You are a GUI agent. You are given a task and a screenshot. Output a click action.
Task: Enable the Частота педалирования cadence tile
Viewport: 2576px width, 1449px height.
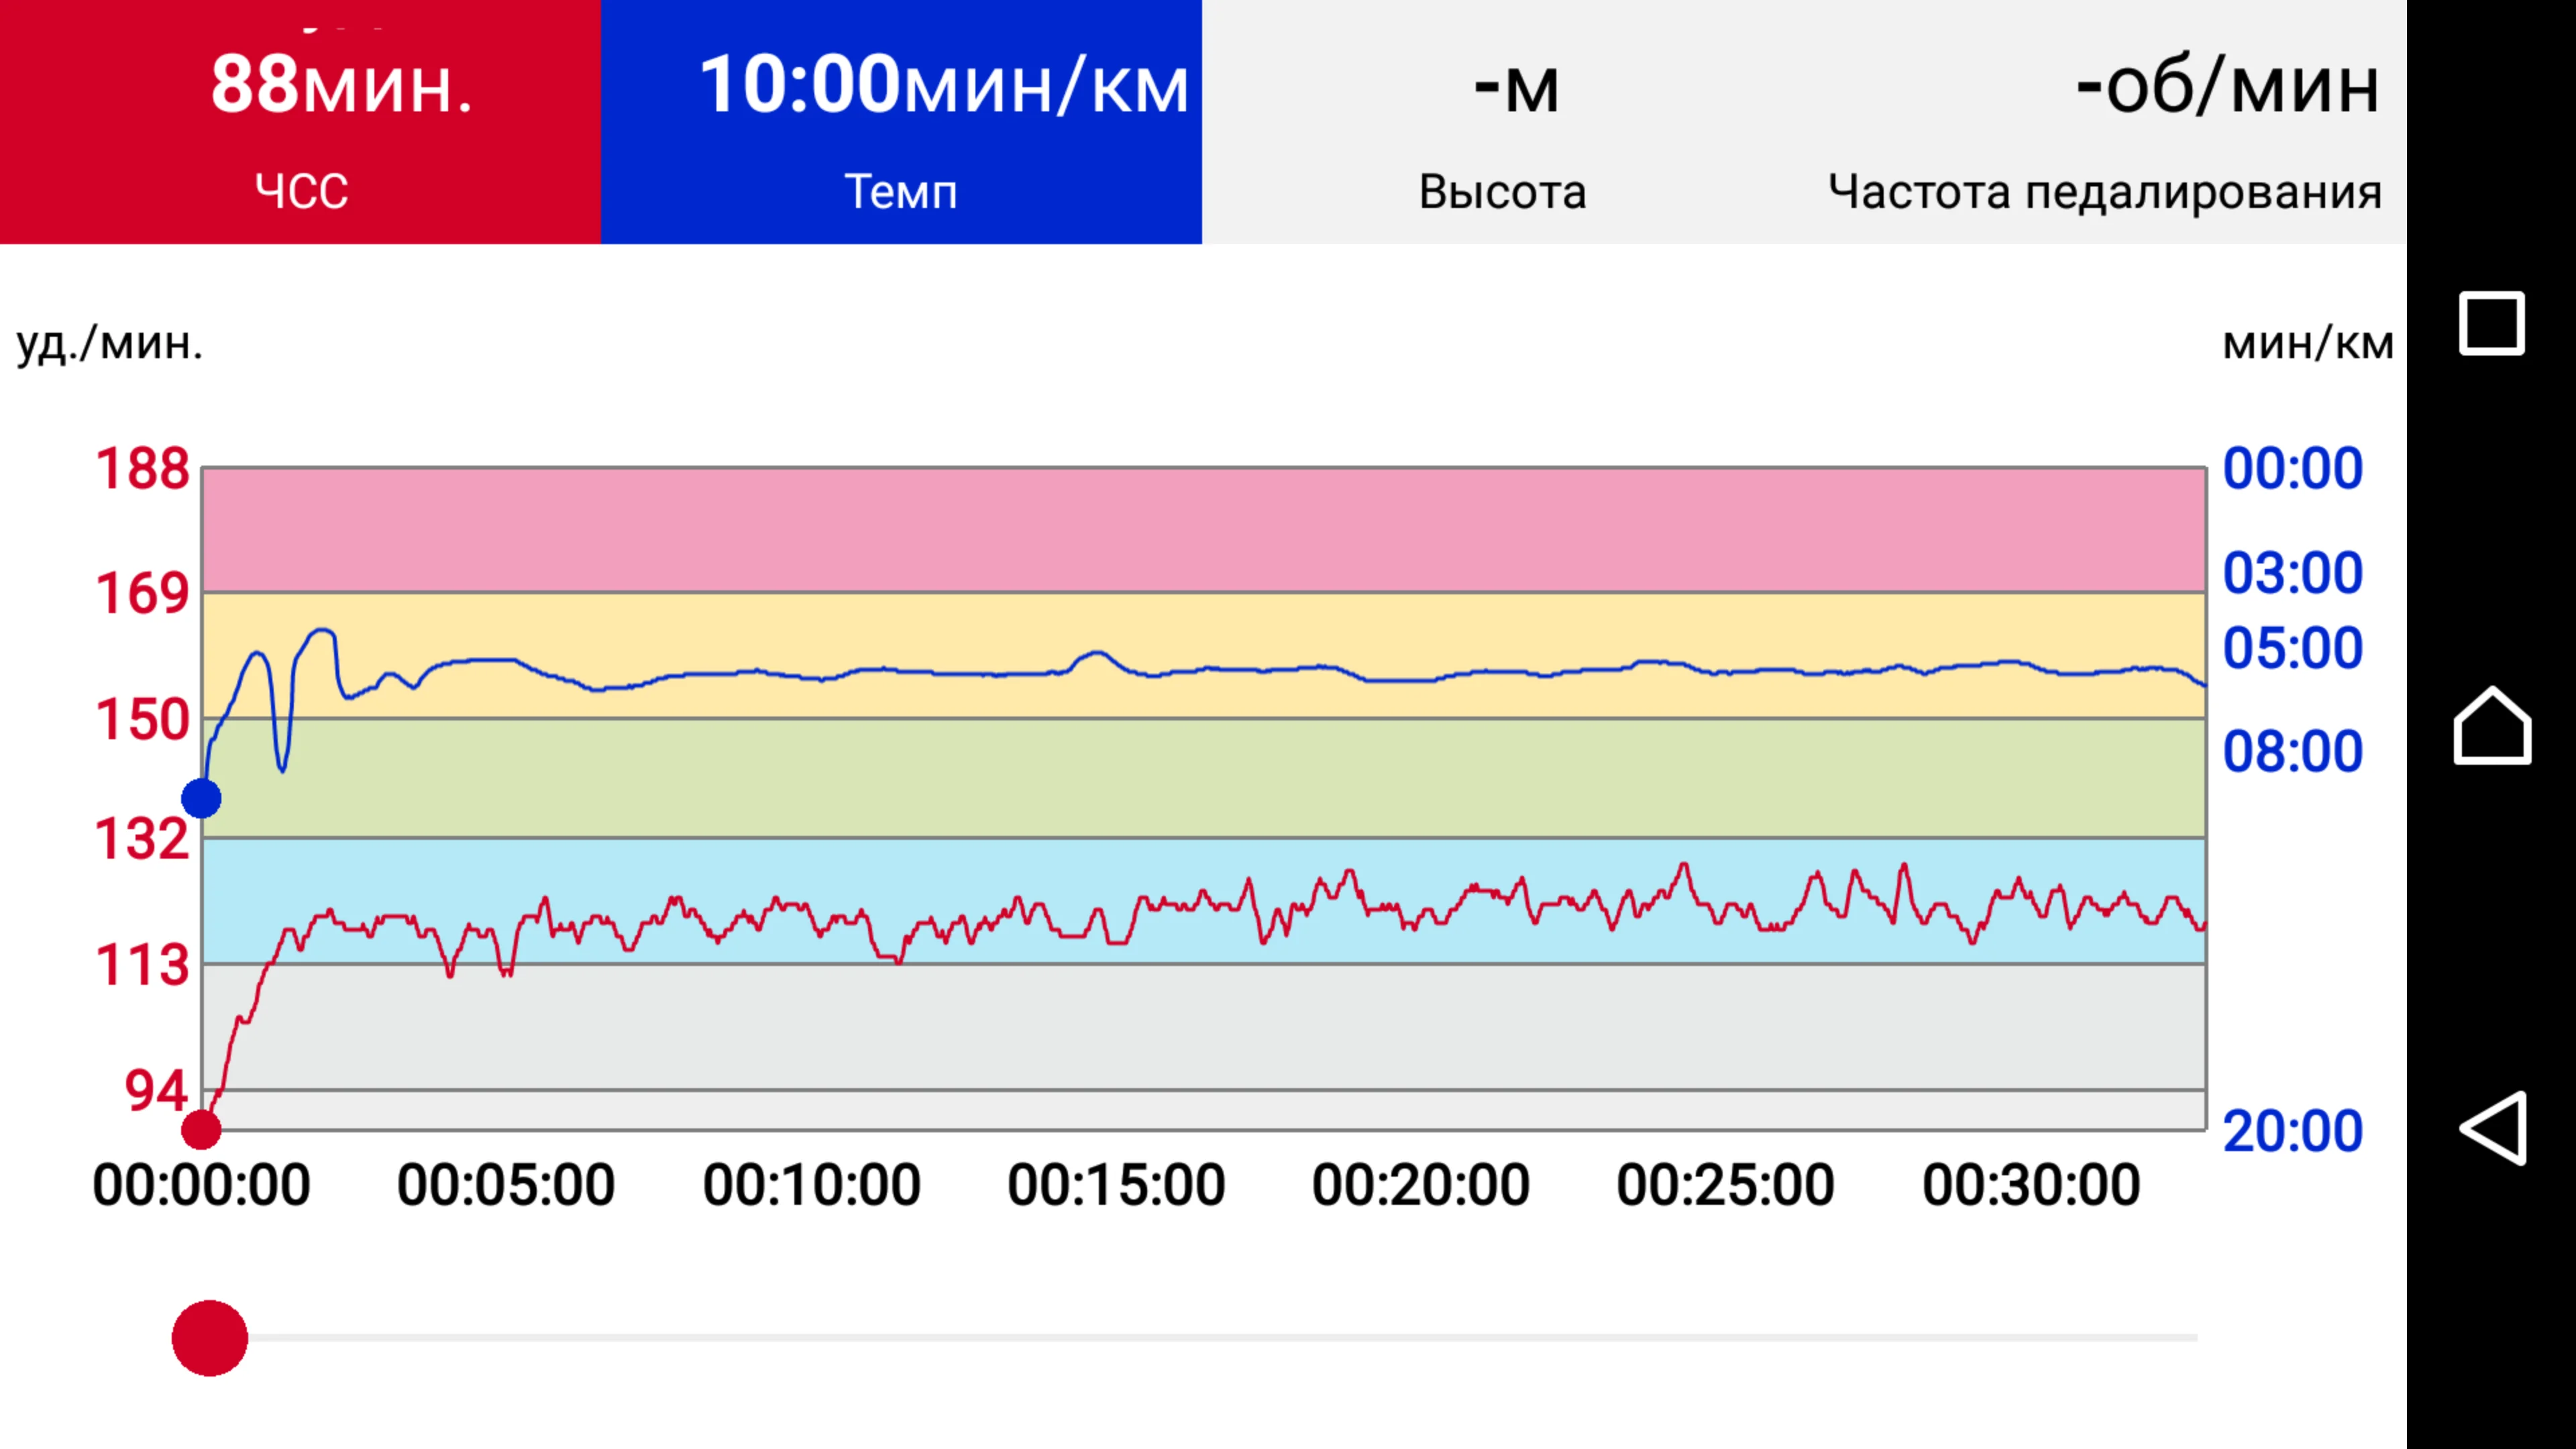[2104, 122]
